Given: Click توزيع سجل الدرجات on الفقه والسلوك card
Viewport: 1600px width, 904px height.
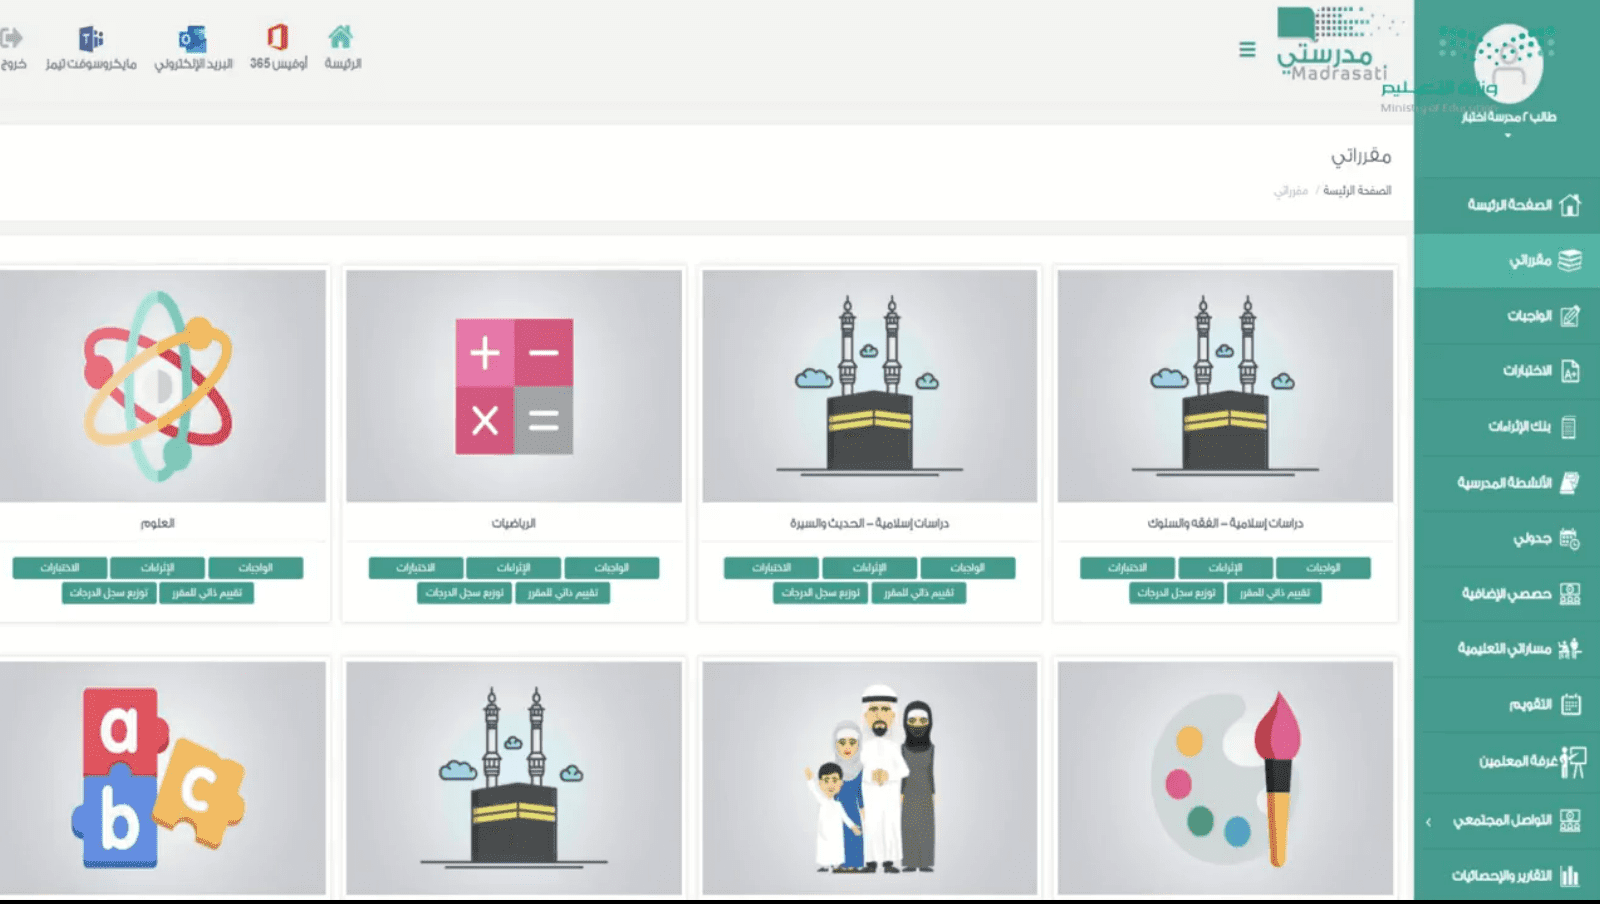Looking at the screenshot, I should tap(1177, 593).
